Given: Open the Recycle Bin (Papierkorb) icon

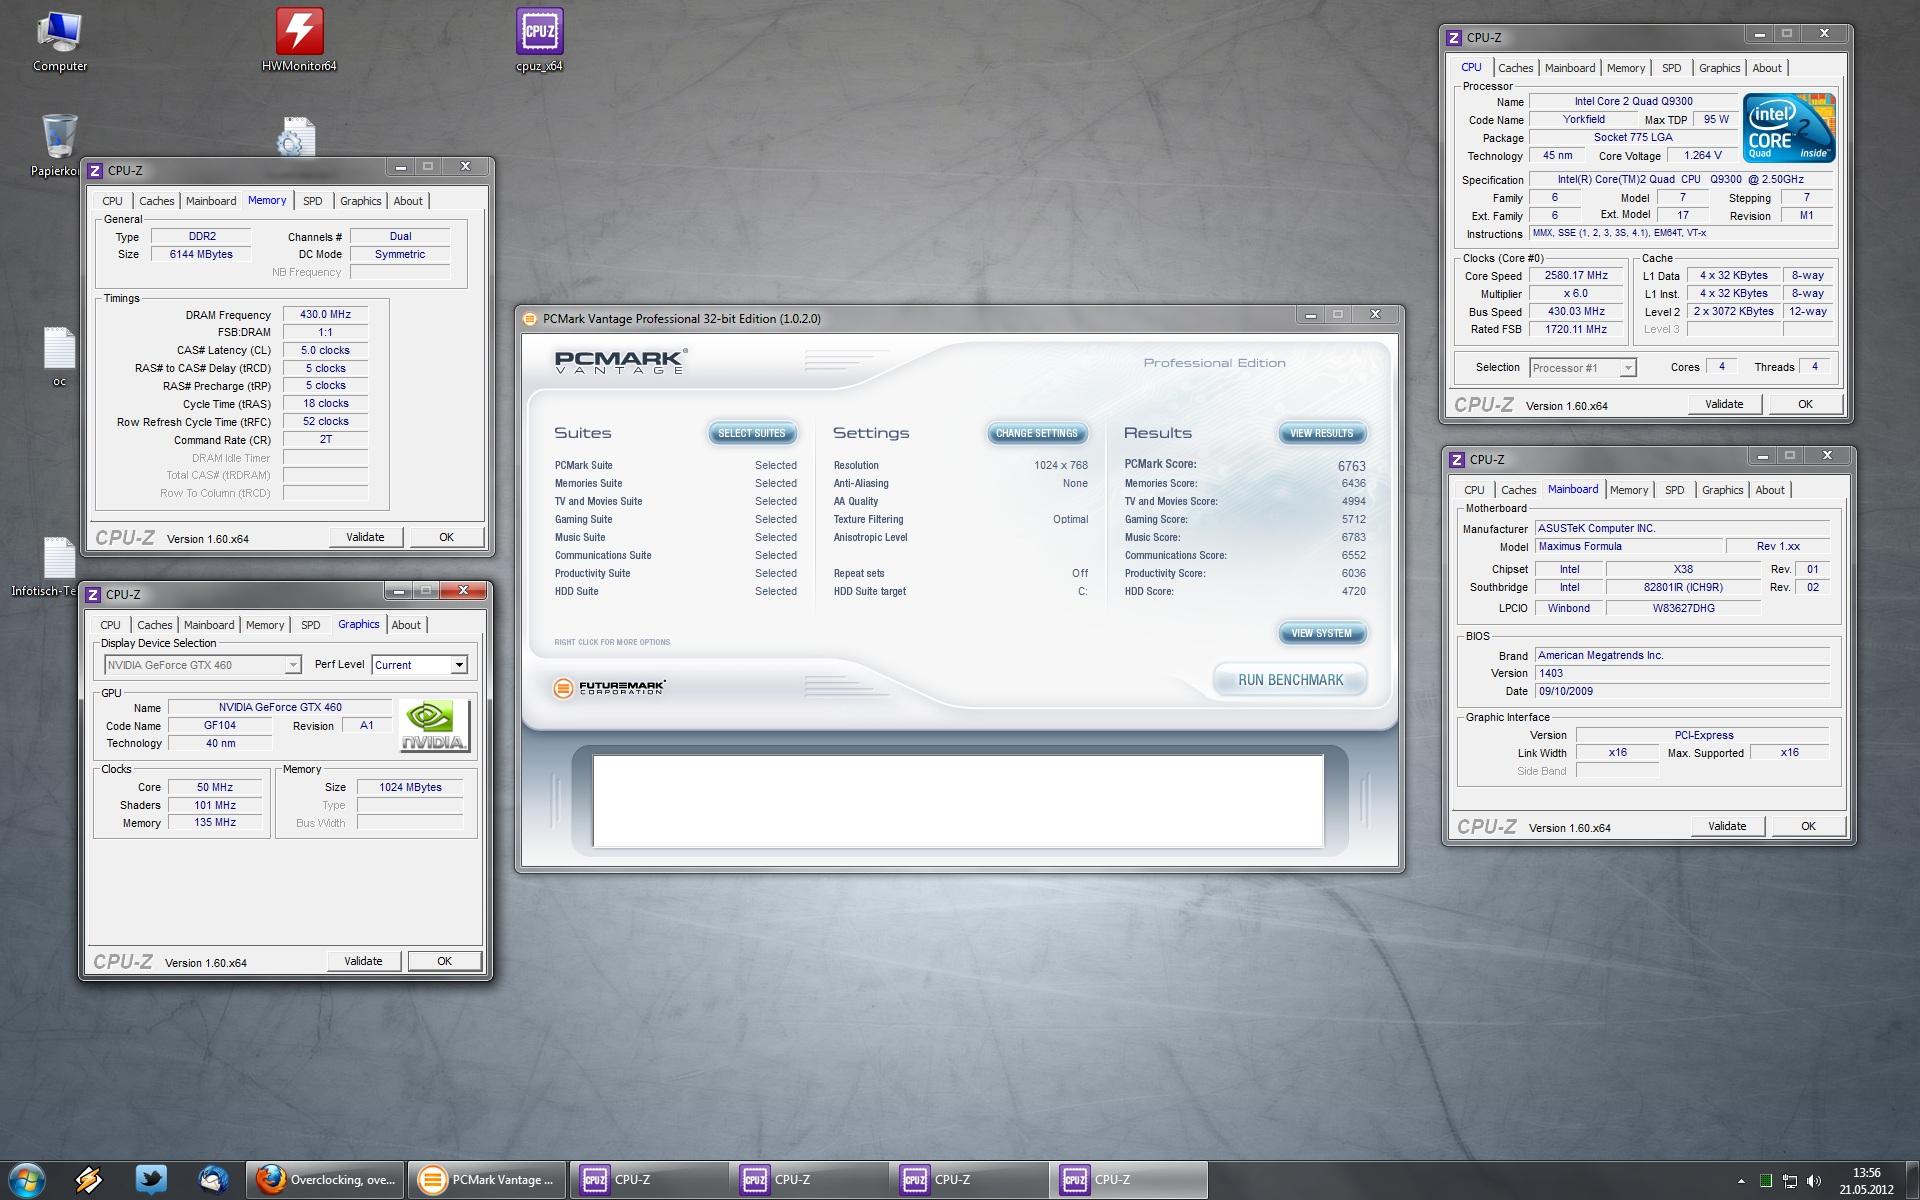Looking at the screenshot, I should [59, 145].
